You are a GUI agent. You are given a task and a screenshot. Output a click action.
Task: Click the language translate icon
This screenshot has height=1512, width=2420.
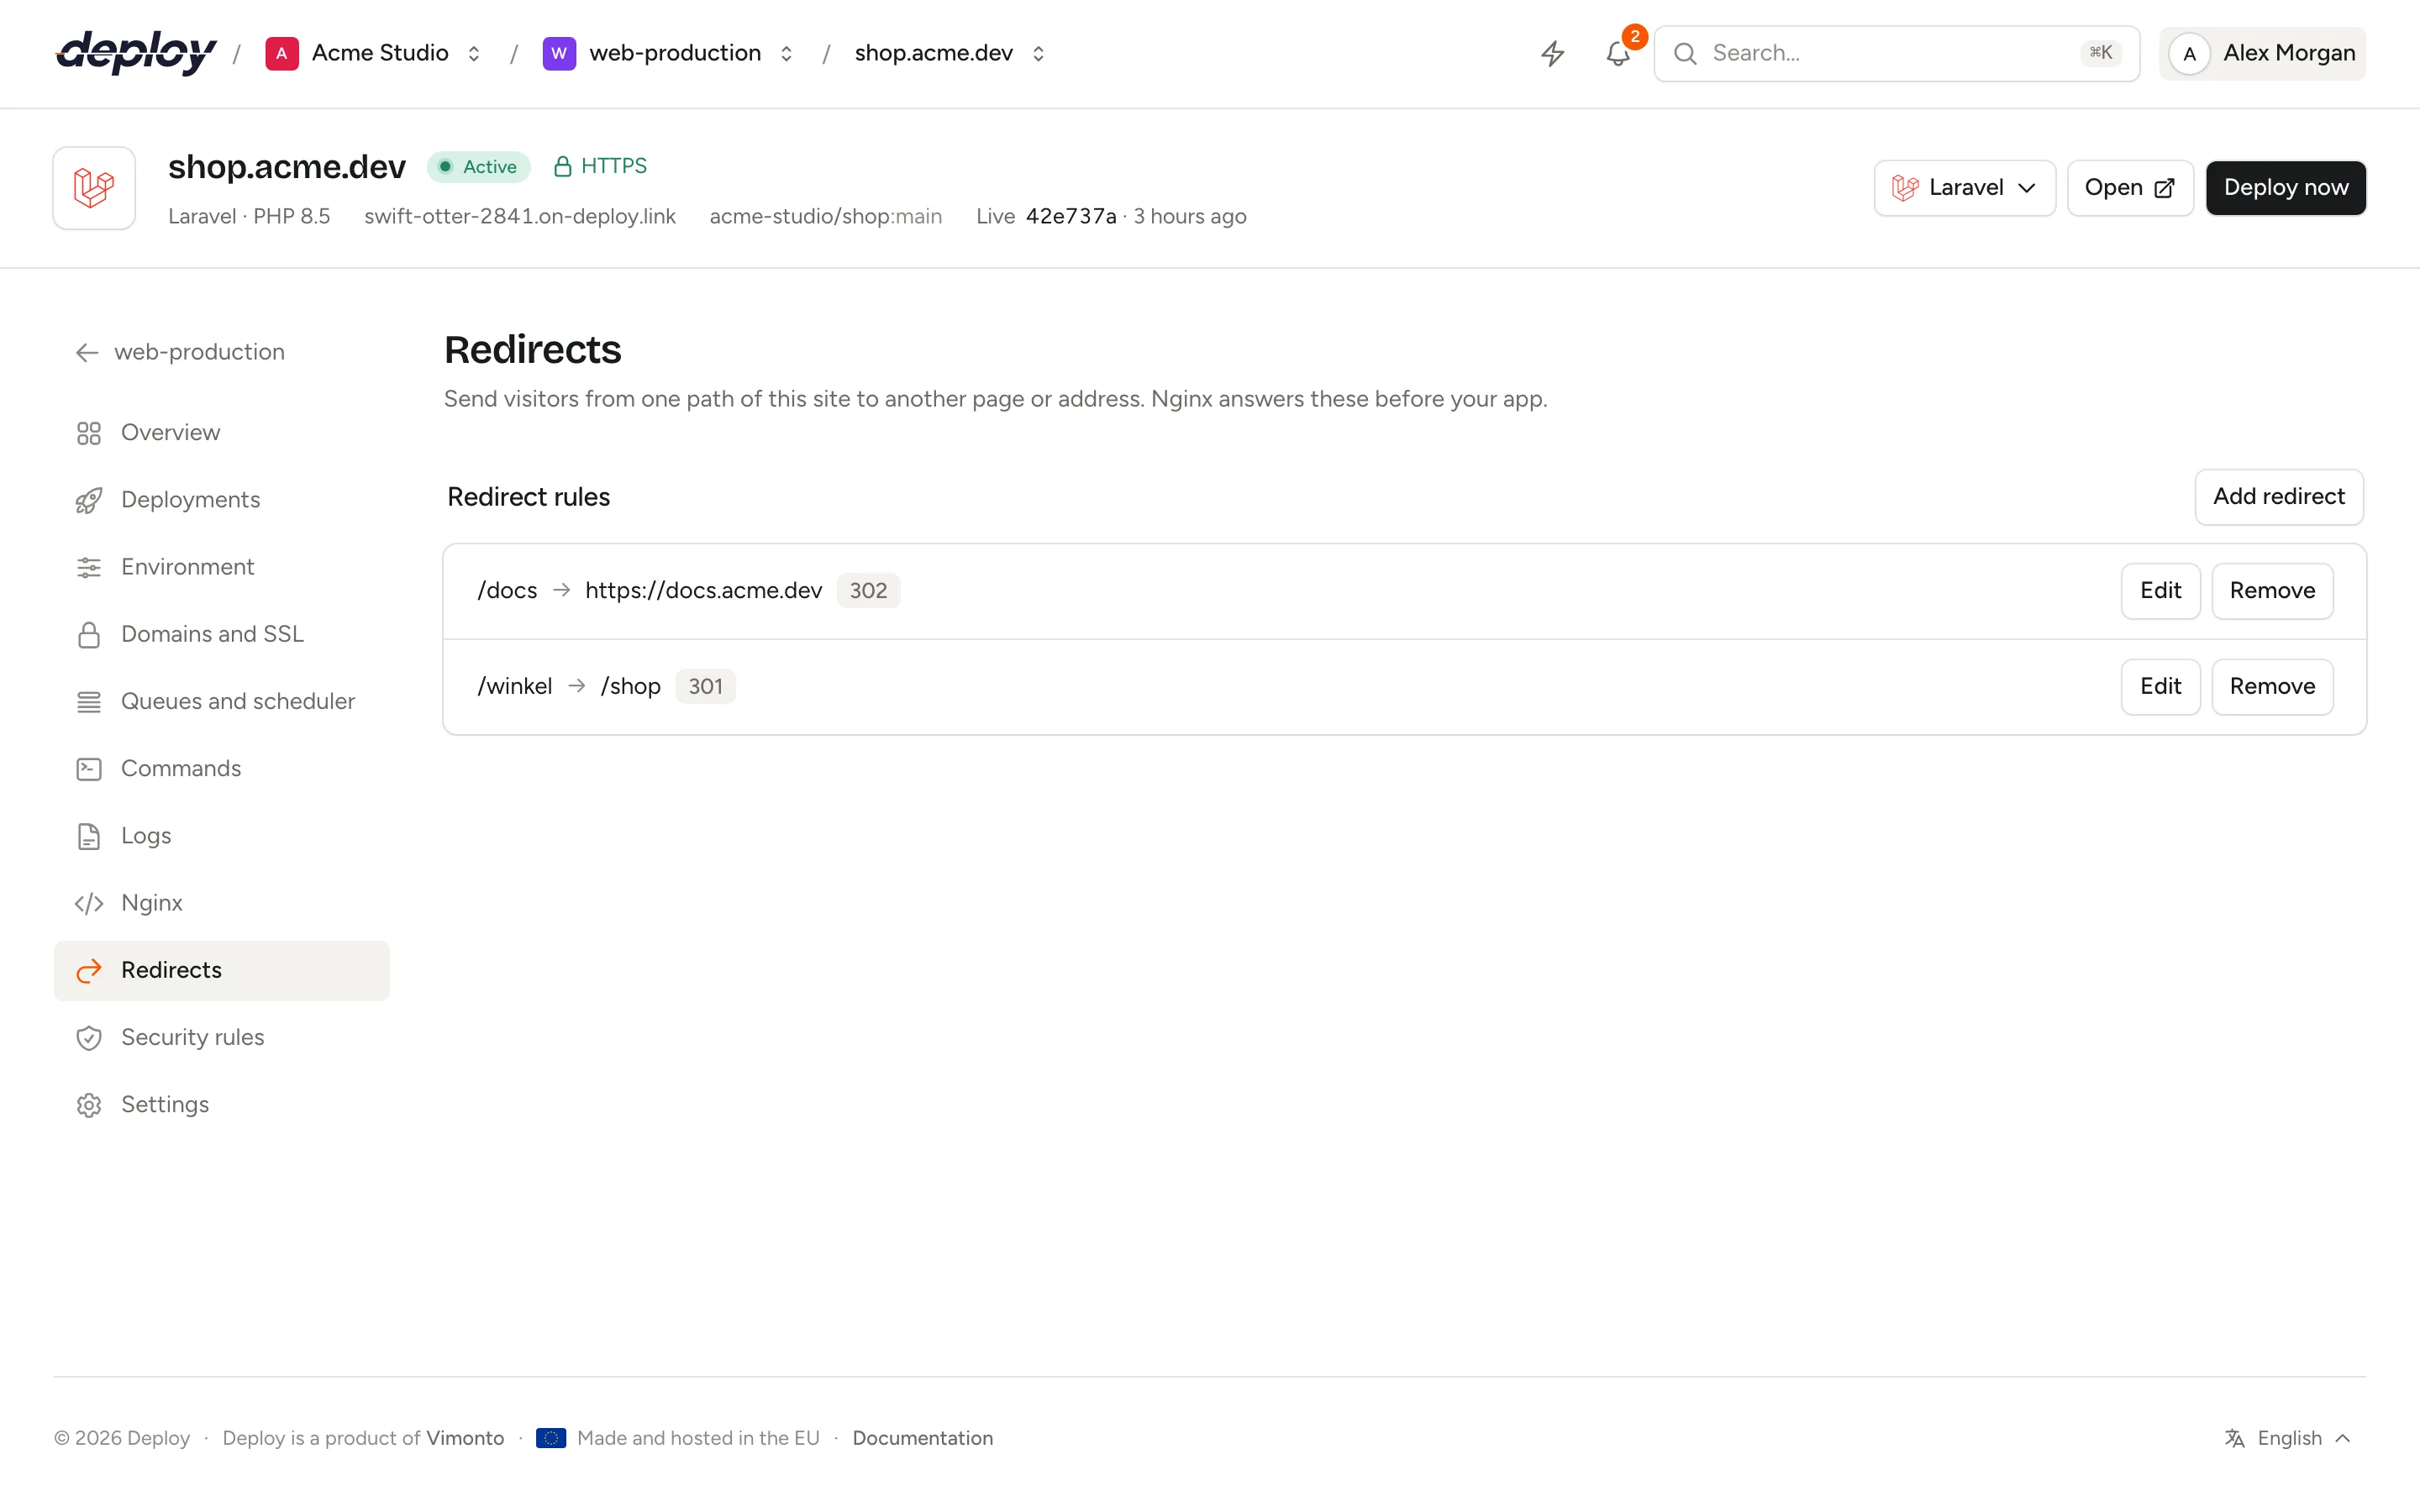click(x=2235, y=1438)
